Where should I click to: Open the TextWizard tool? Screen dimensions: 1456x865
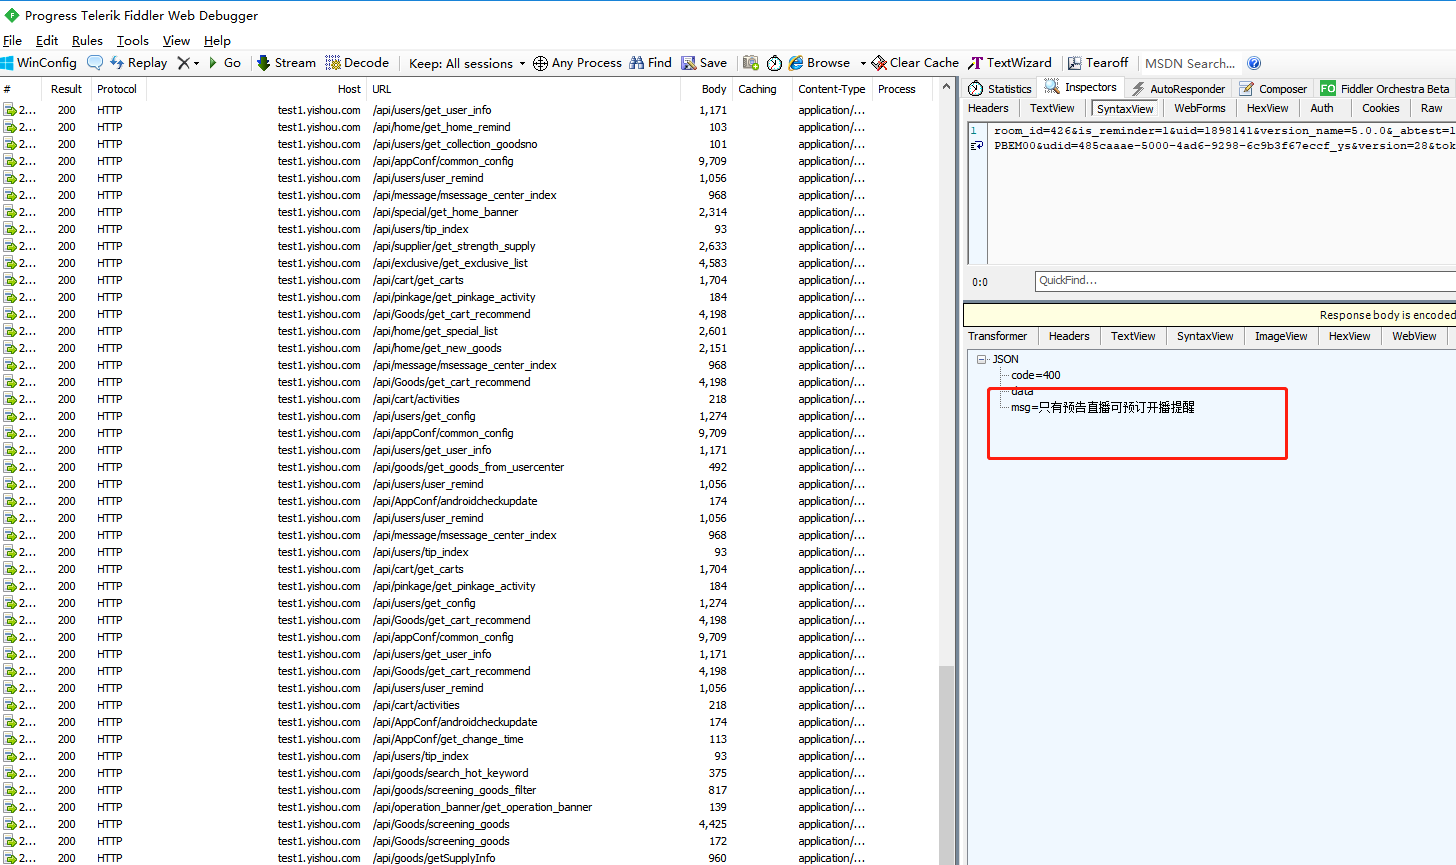tap(1010, 63)
